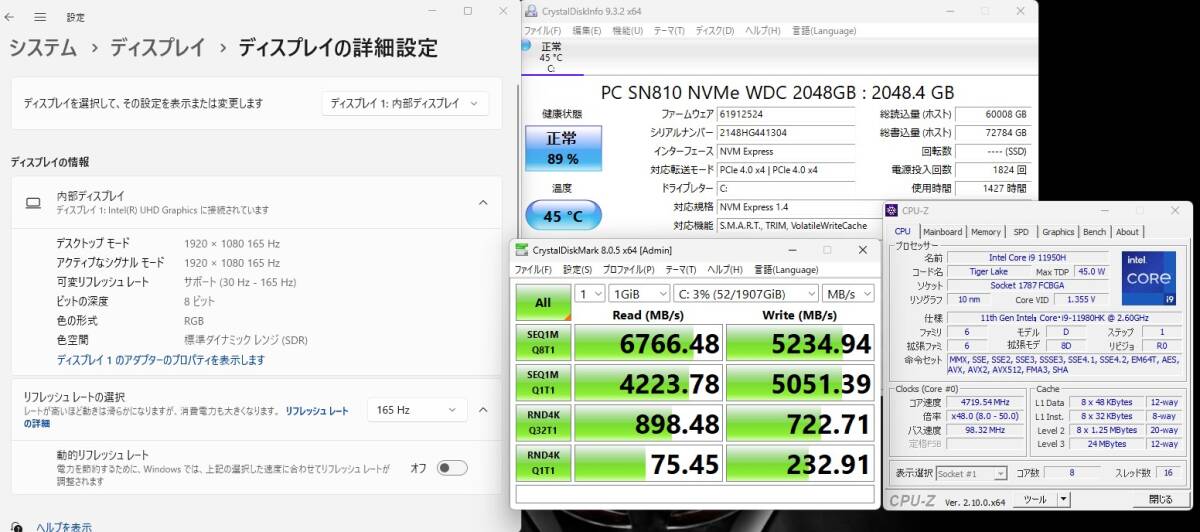Navigate to システム breadcrumb

click(42, 47)
